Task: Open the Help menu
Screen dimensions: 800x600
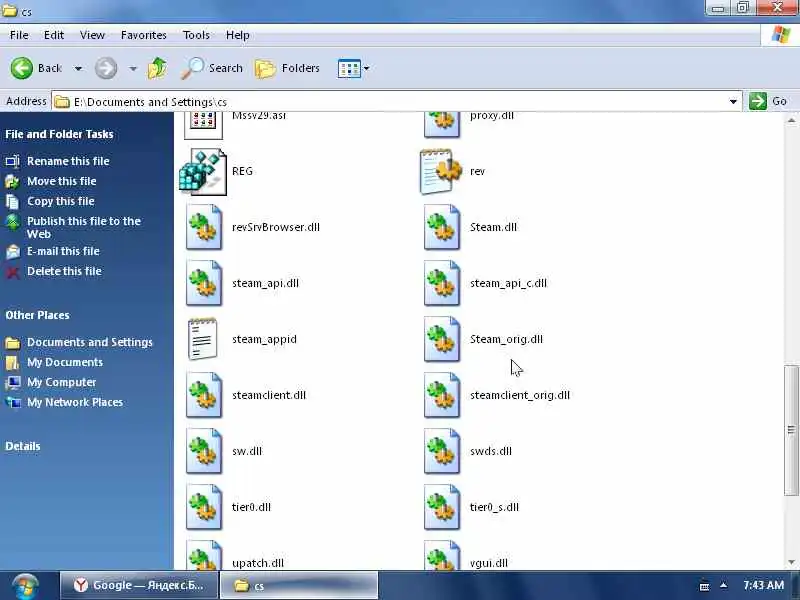Action: pos(238,35)
